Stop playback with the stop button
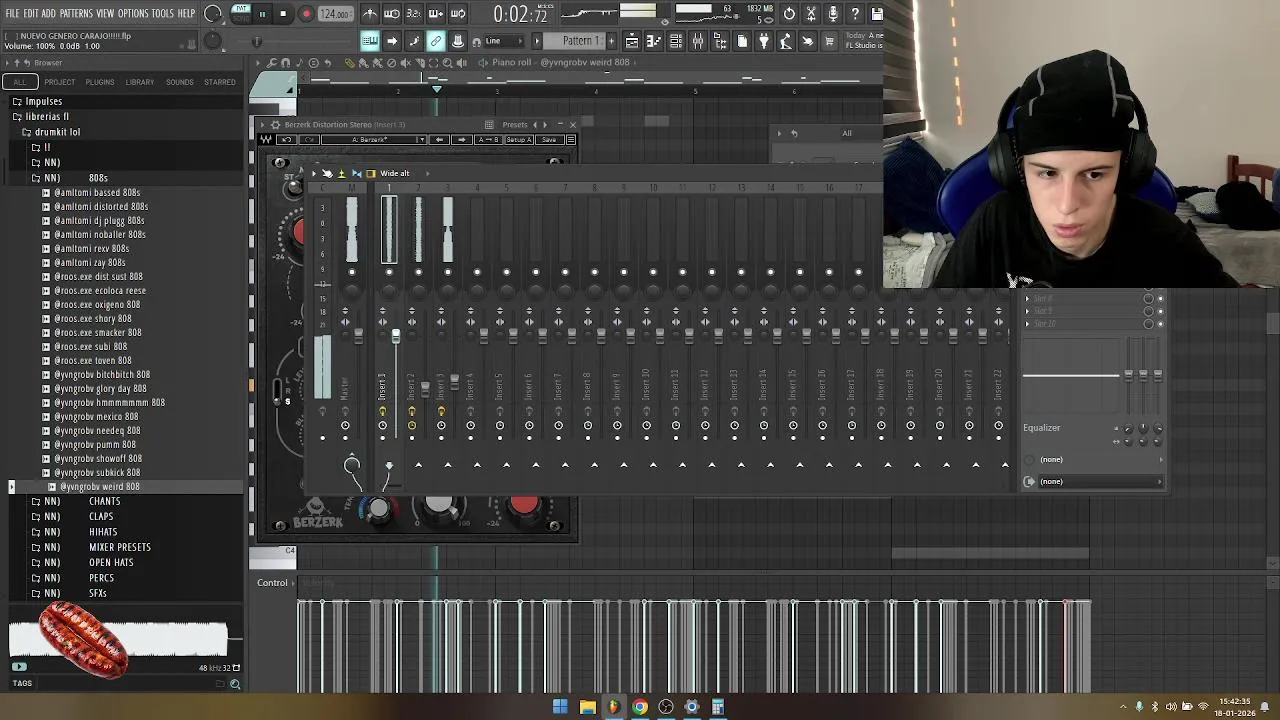 point(283,14)
